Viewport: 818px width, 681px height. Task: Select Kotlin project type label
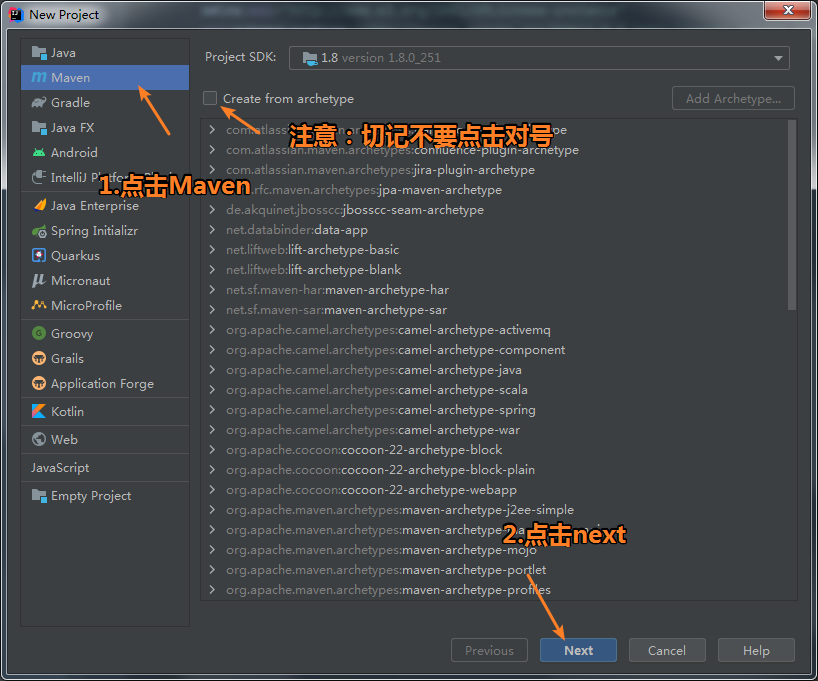pyautogui.click(x=67, y=412)
